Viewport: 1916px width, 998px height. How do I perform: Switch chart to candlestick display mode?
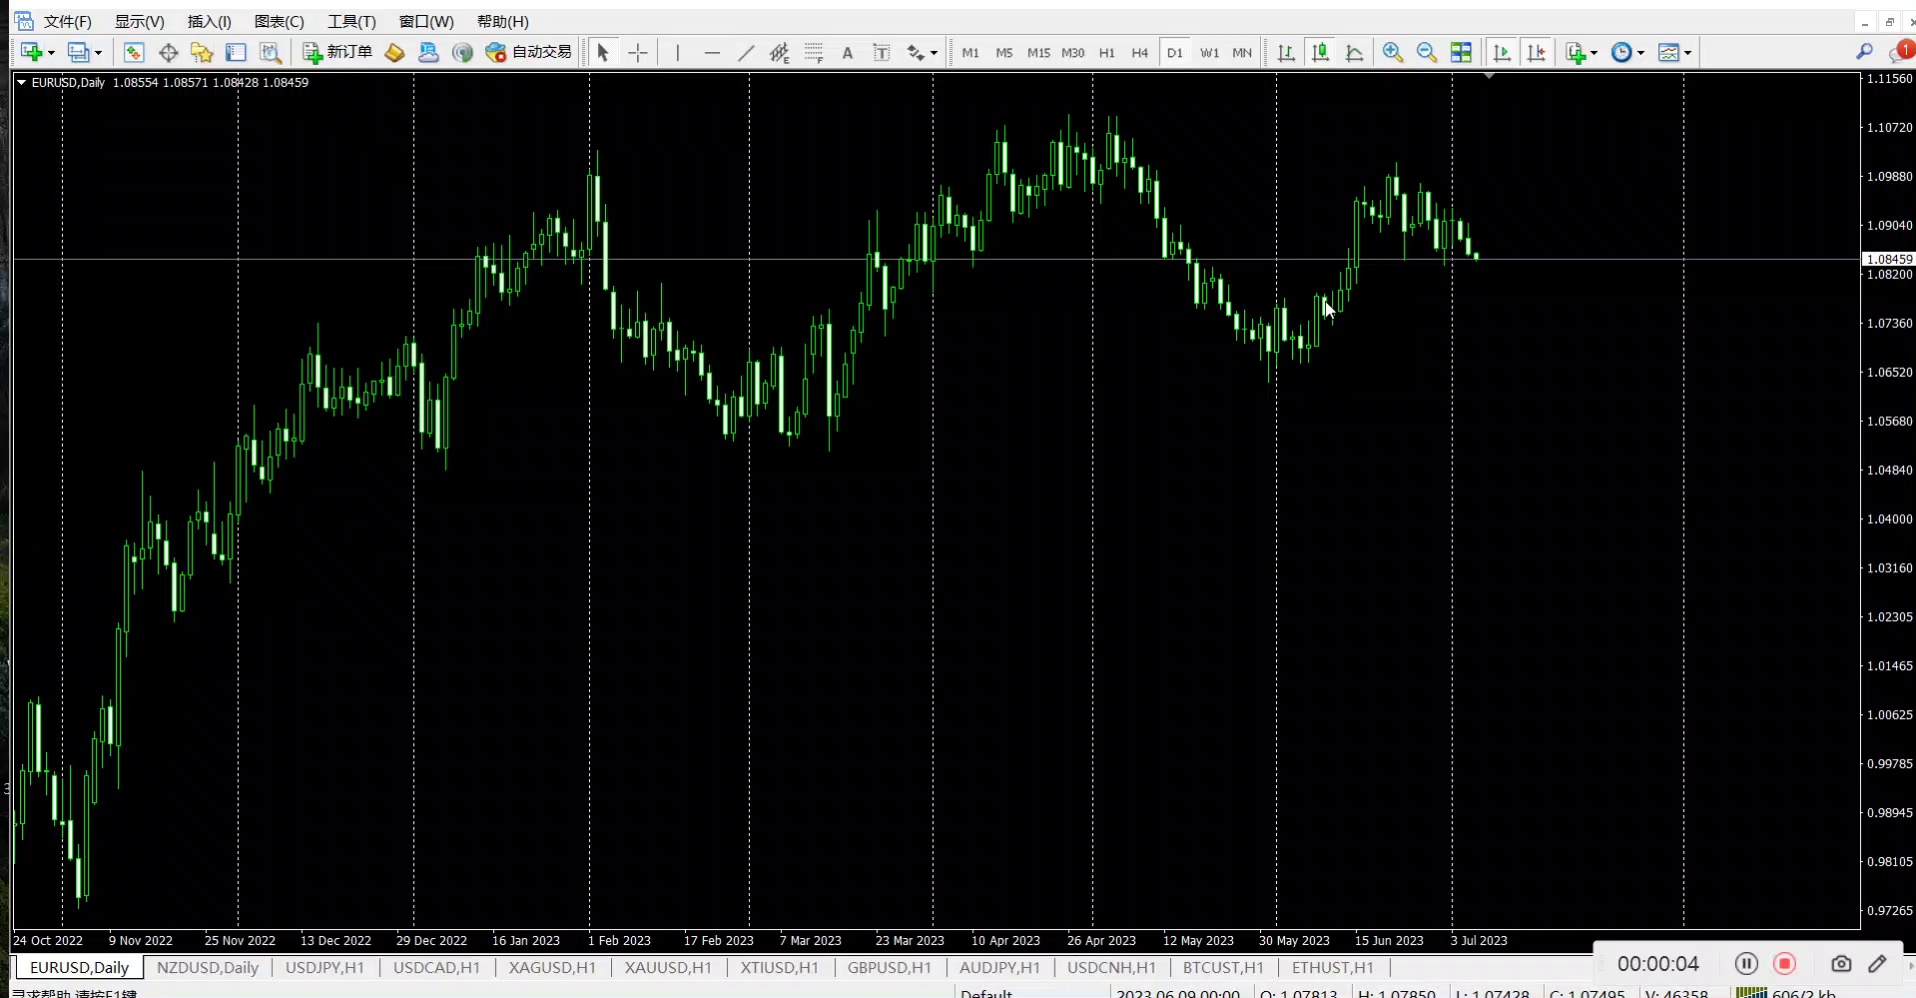pos(1320,52)
